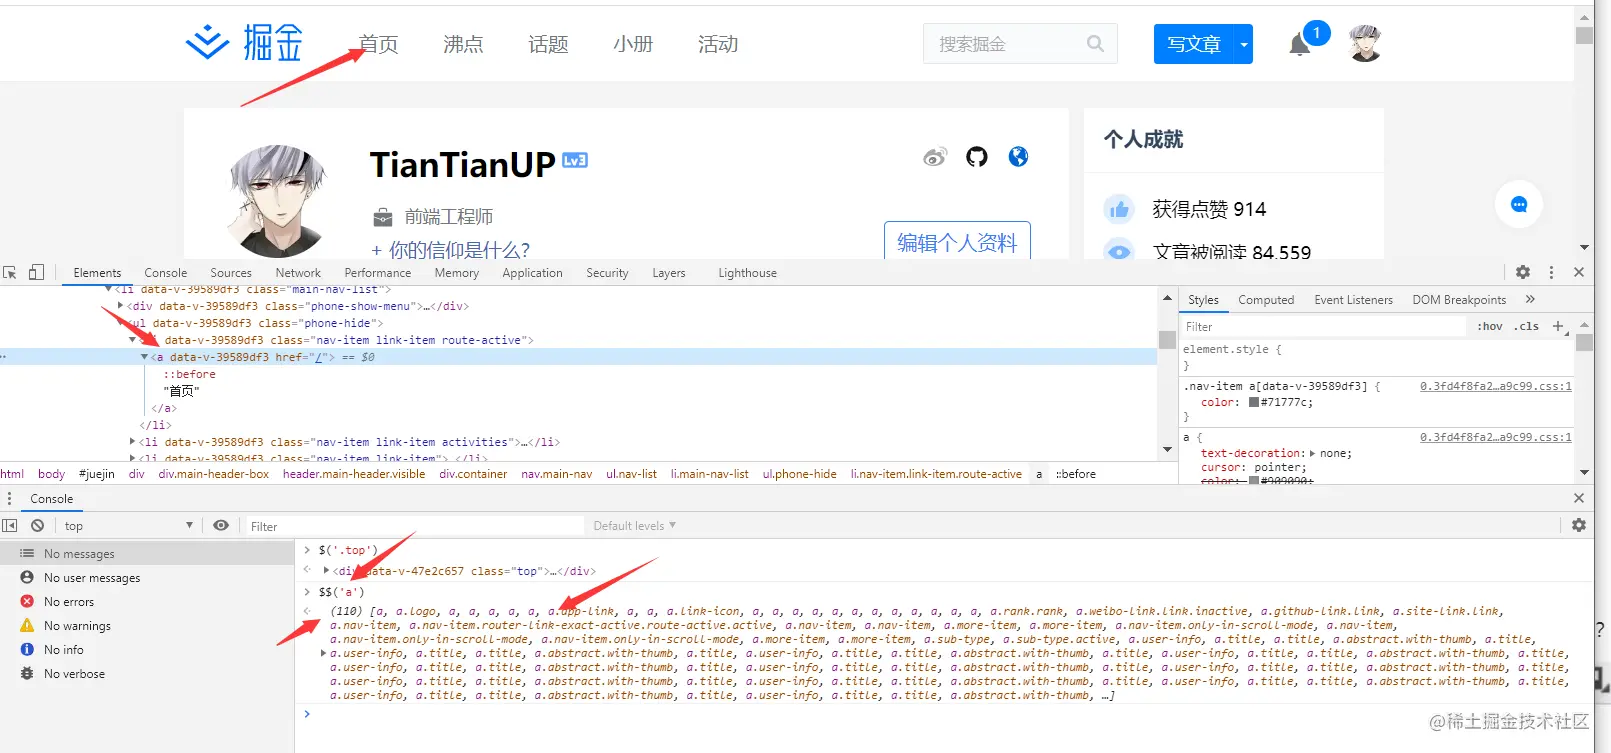
Task: Open the Network tab
Action: (298, 272)
